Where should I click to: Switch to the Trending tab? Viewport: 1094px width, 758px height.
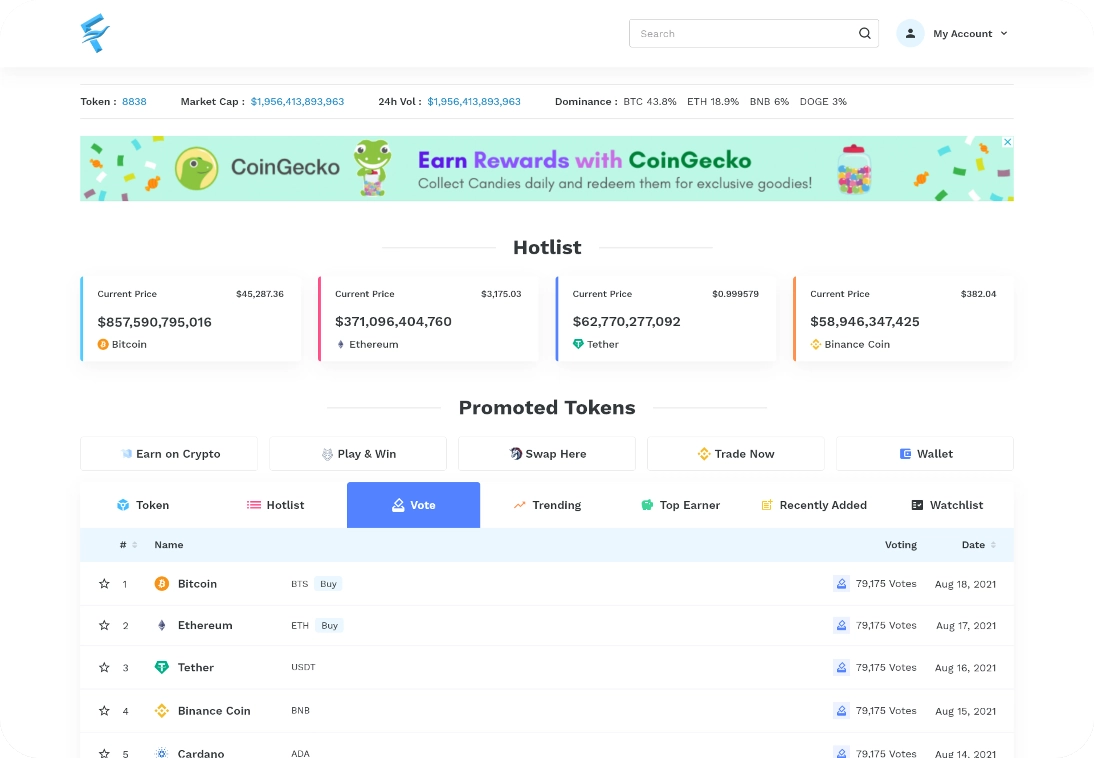coord(547,505)
